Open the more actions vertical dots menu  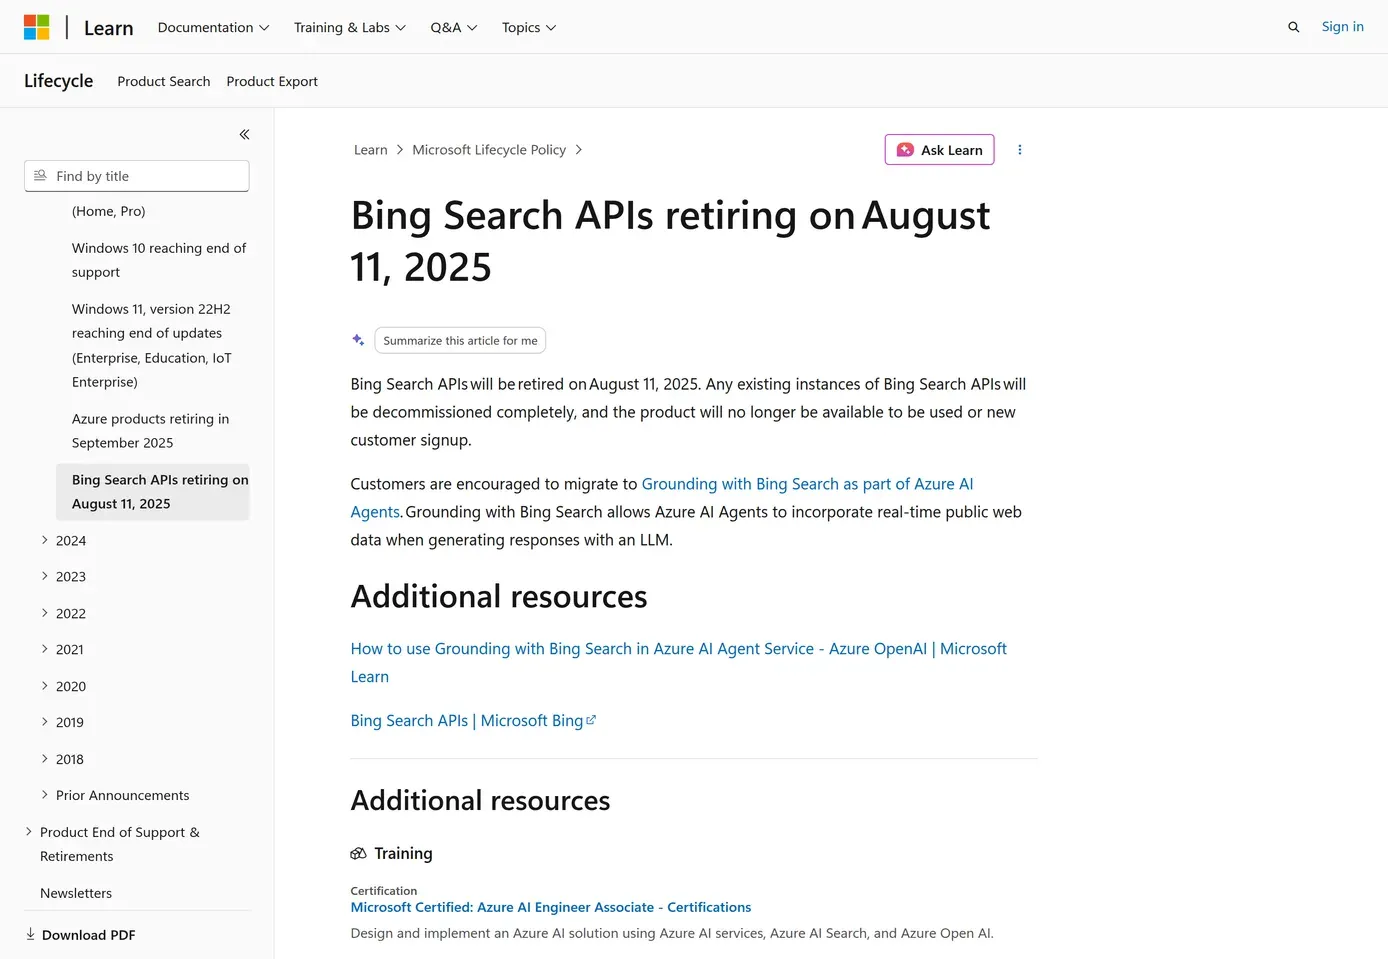pos(1019,150)
